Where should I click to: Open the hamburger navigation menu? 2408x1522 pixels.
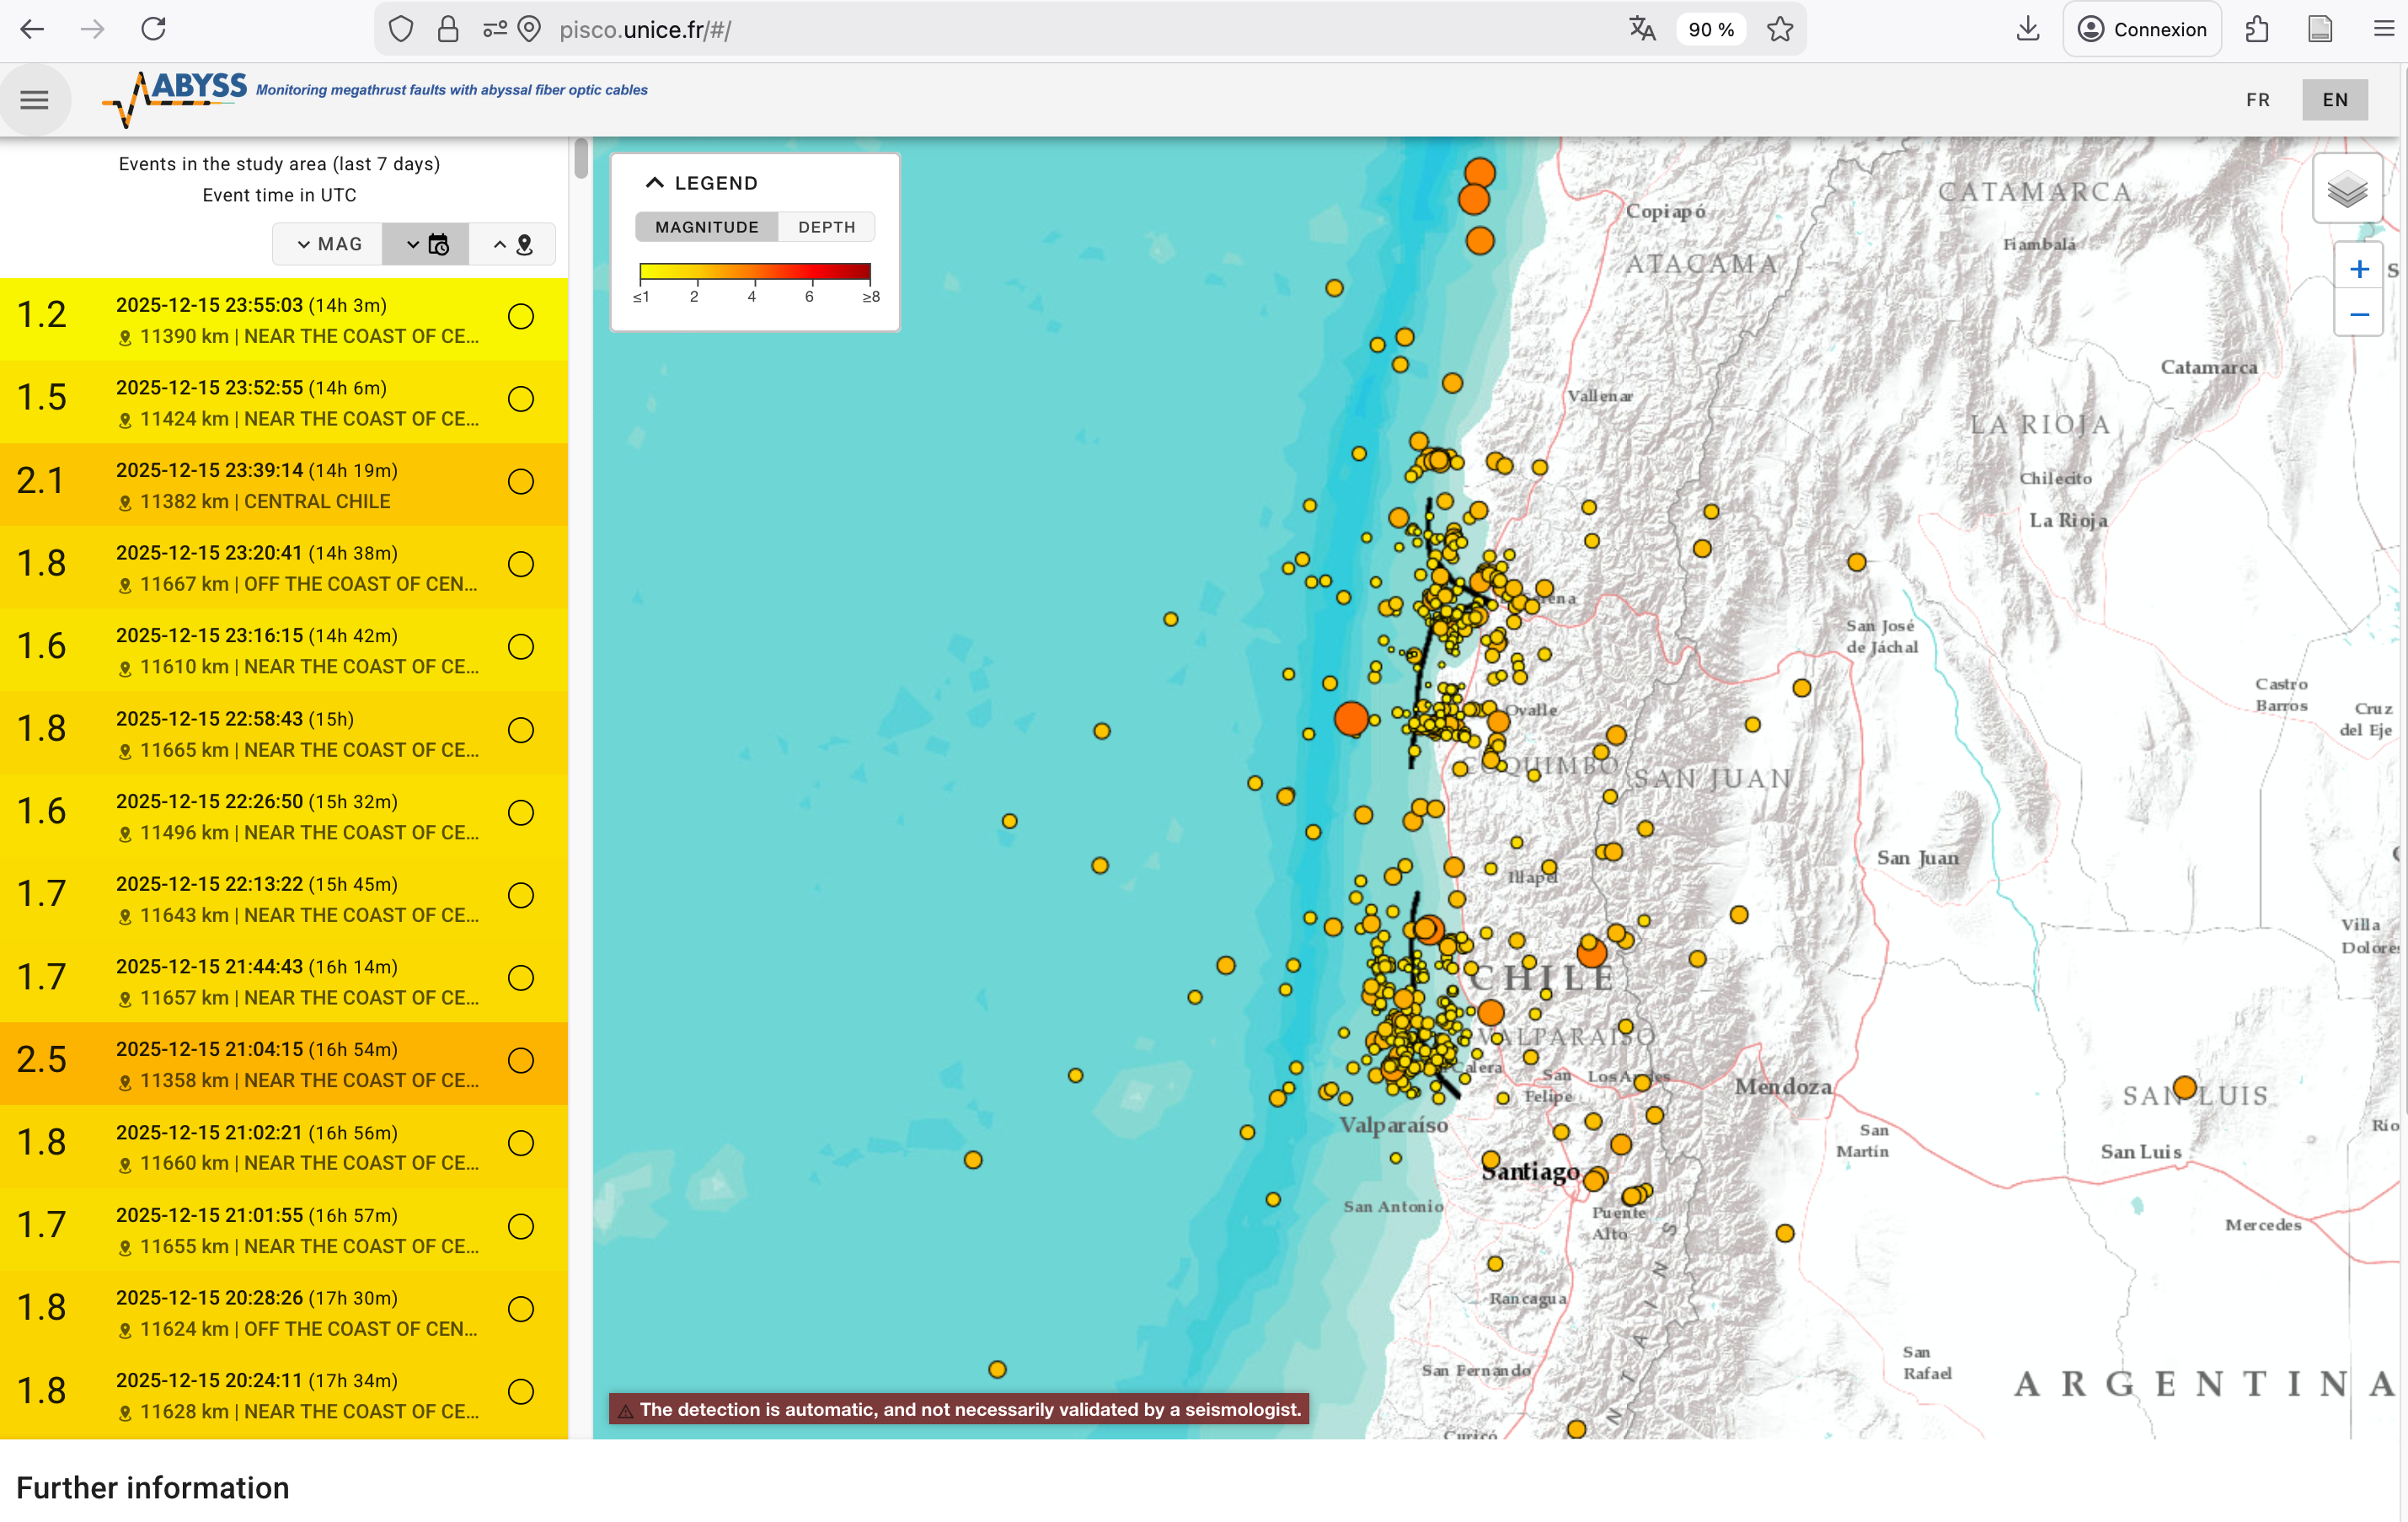34,100
